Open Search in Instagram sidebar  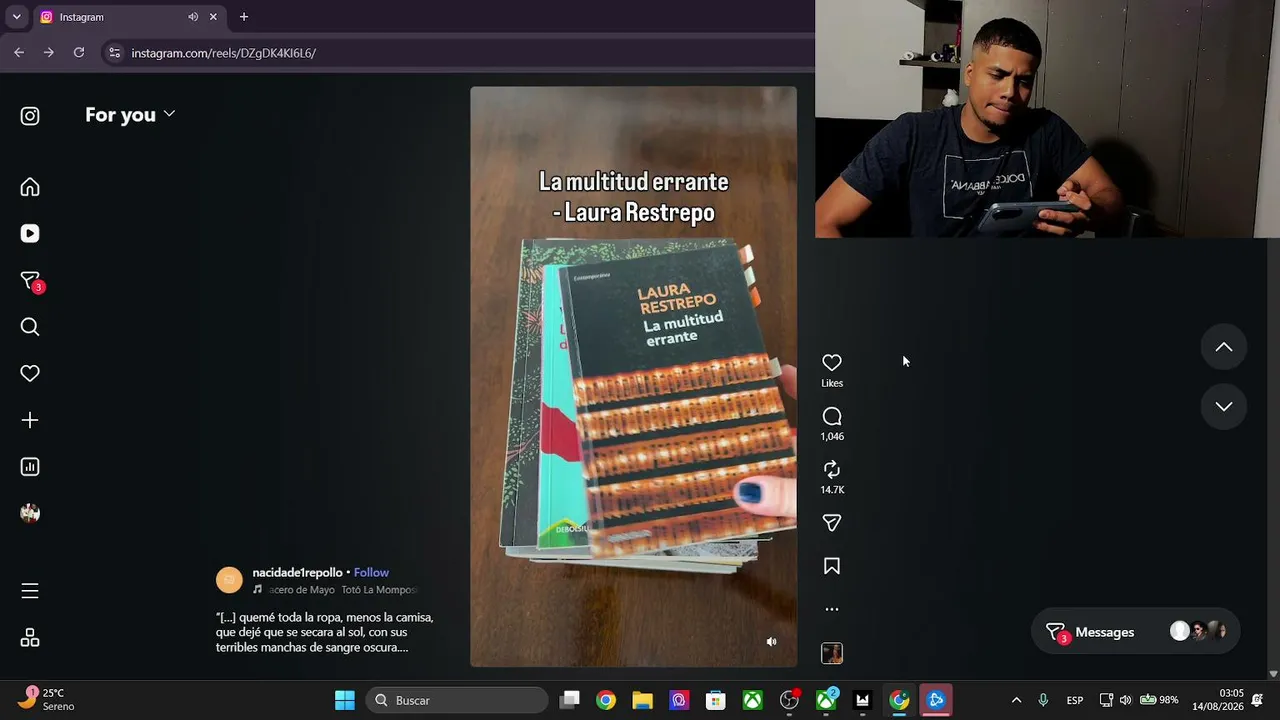click(30, 327)
